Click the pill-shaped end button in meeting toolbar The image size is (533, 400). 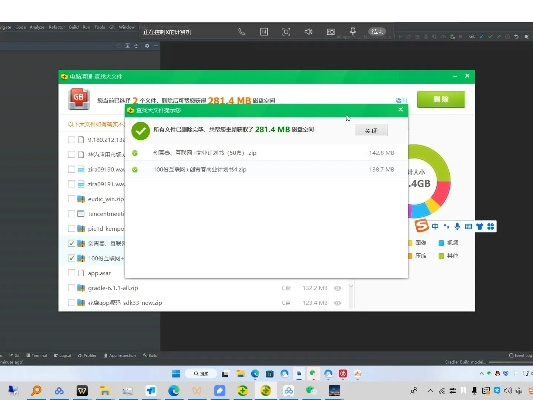coord(377,32)
